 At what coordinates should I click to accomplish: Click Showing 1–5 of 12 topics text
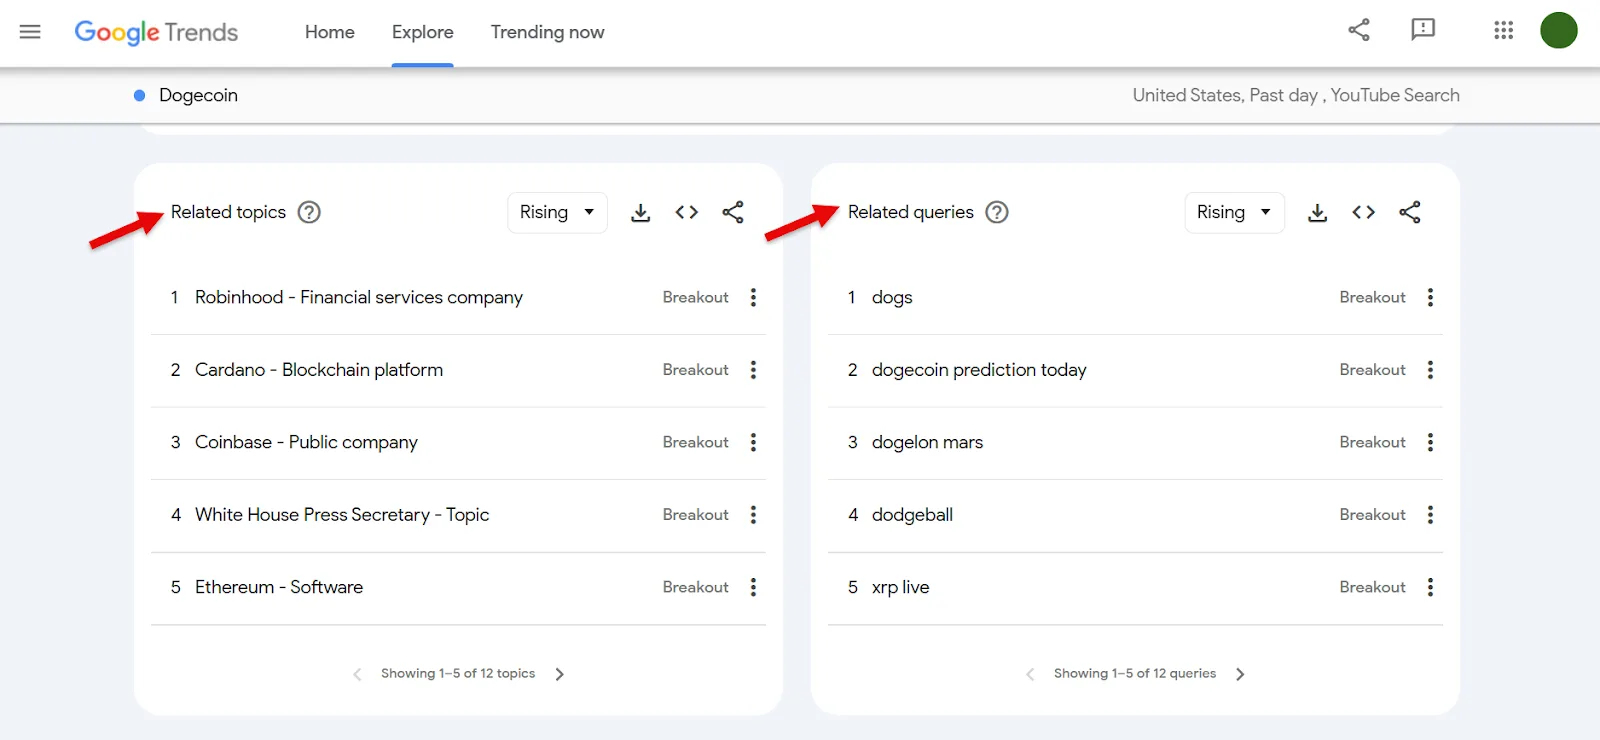458,674
